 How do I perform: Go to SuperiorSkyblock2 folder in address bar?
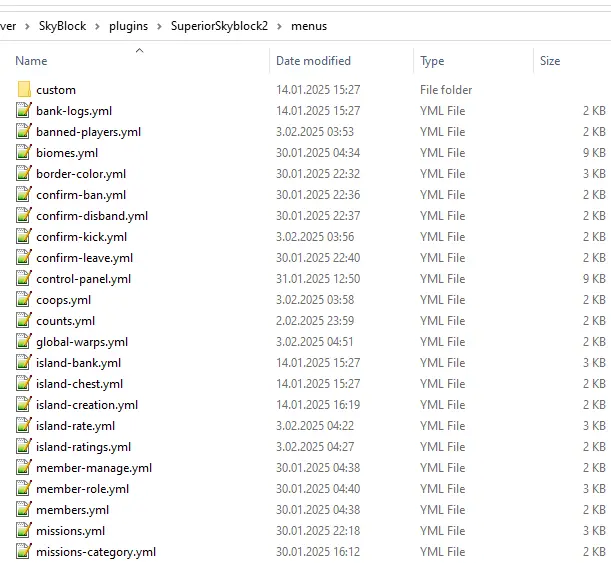[x=219, y=26]
